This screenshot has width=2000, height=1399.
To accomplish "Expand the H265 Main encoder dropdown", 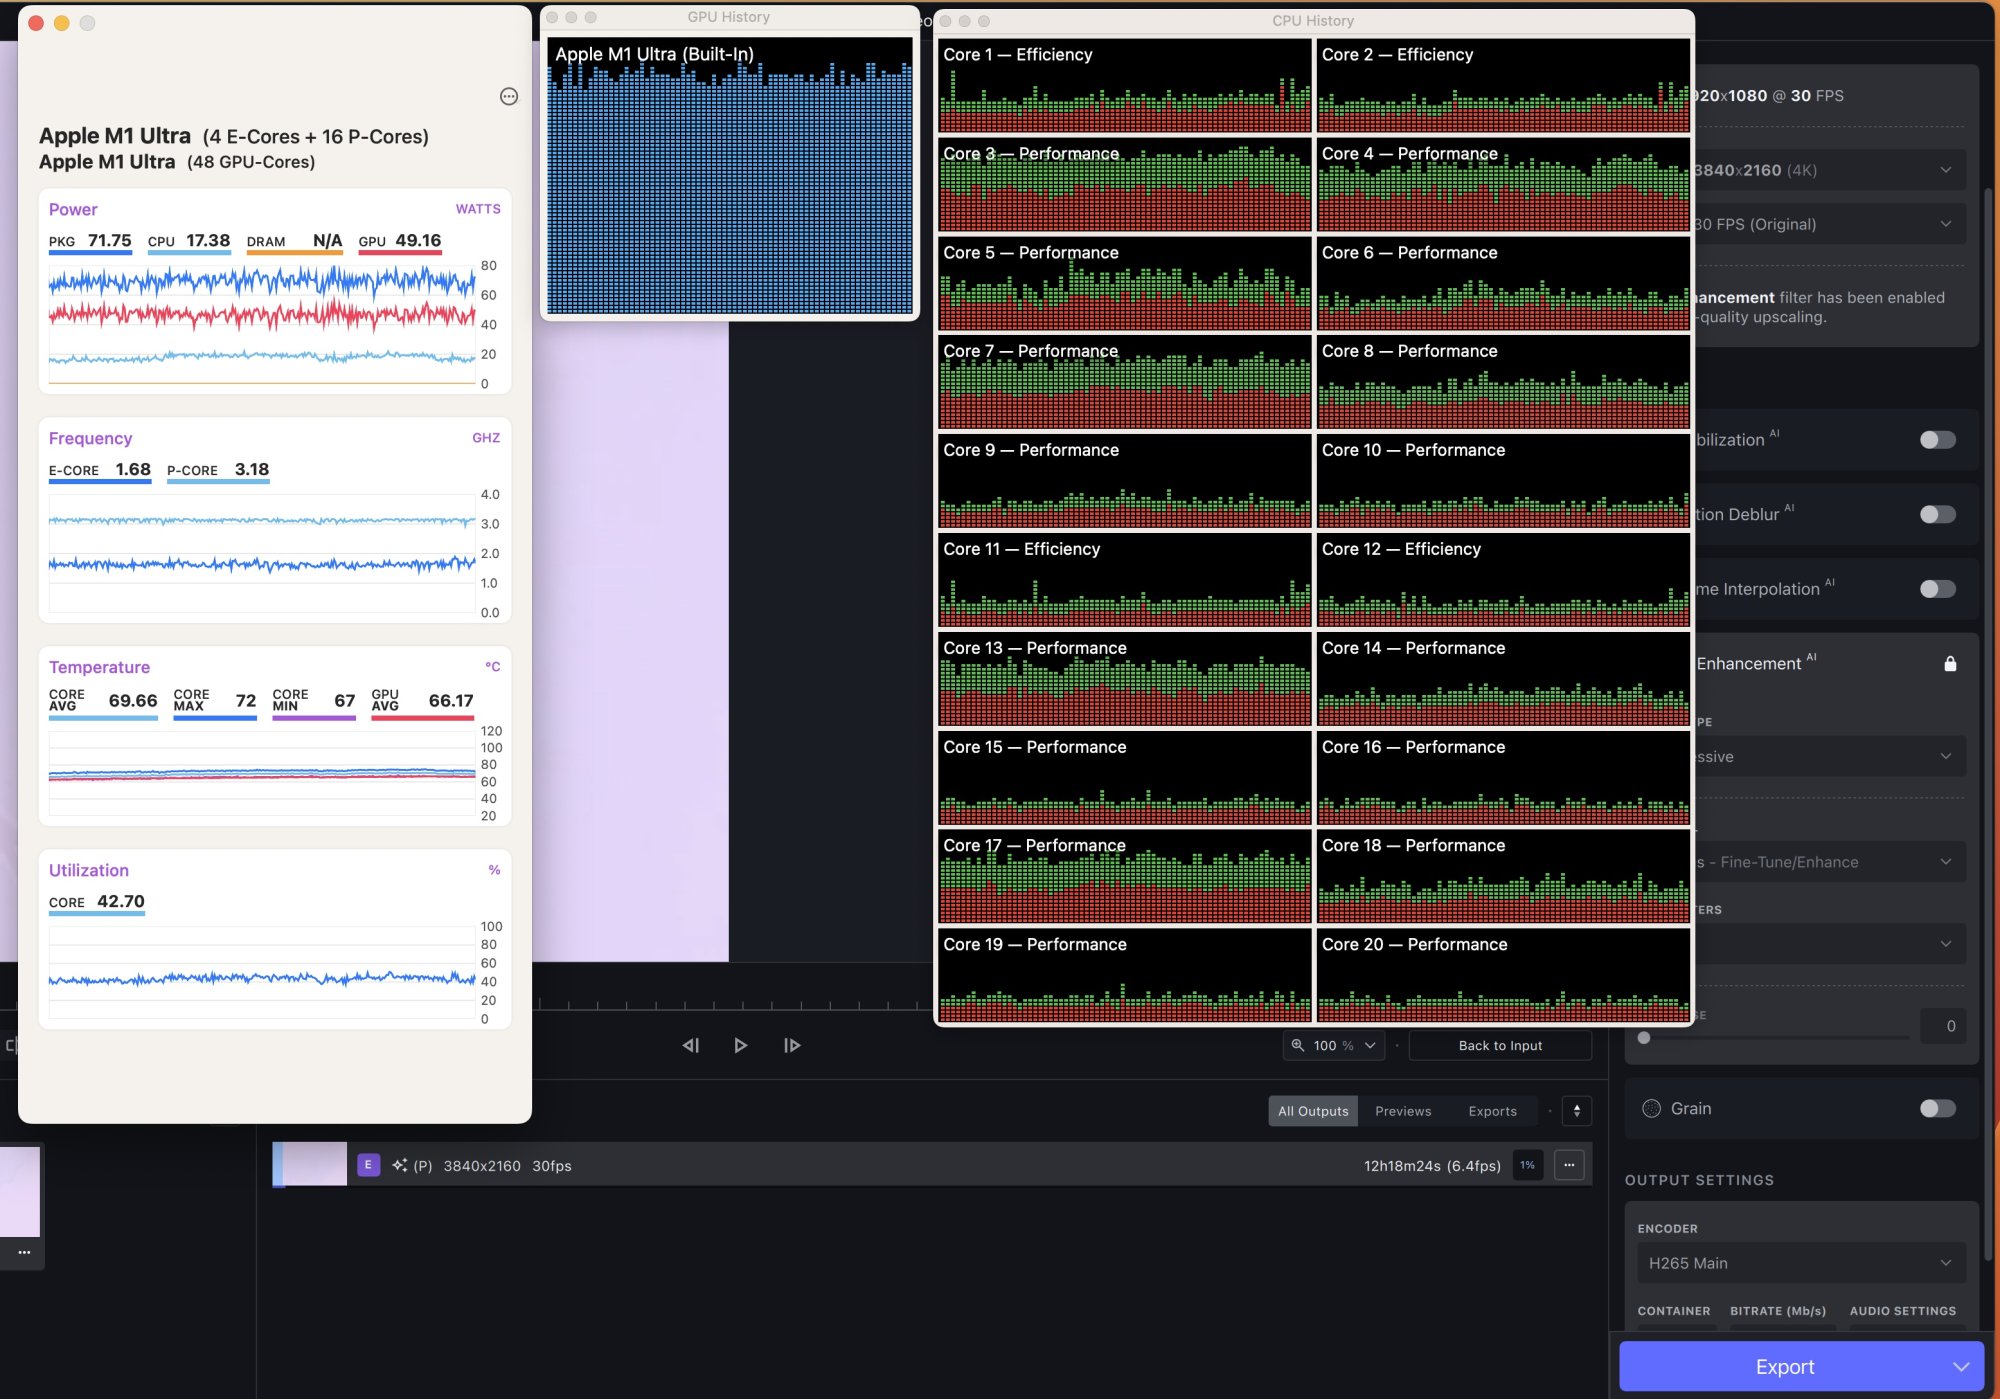I will click(1800, 1263).
